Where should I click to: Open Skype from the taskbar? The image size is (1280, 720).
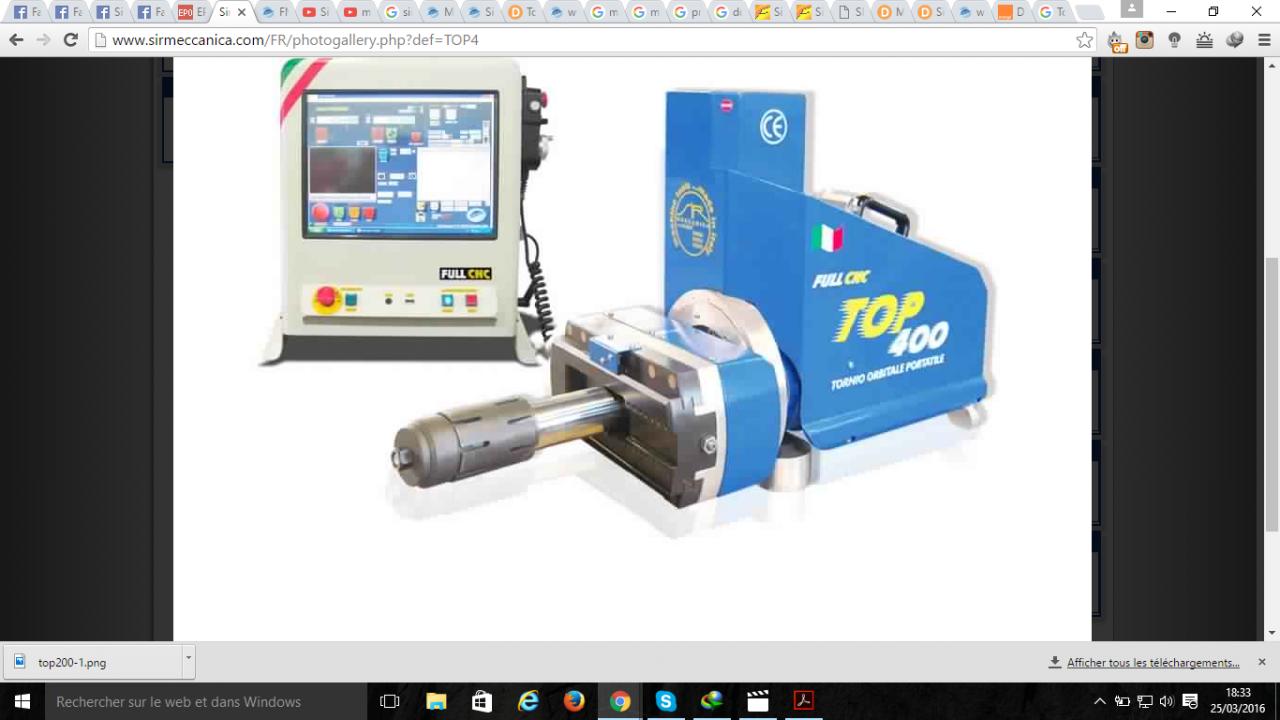pos(666,701)
